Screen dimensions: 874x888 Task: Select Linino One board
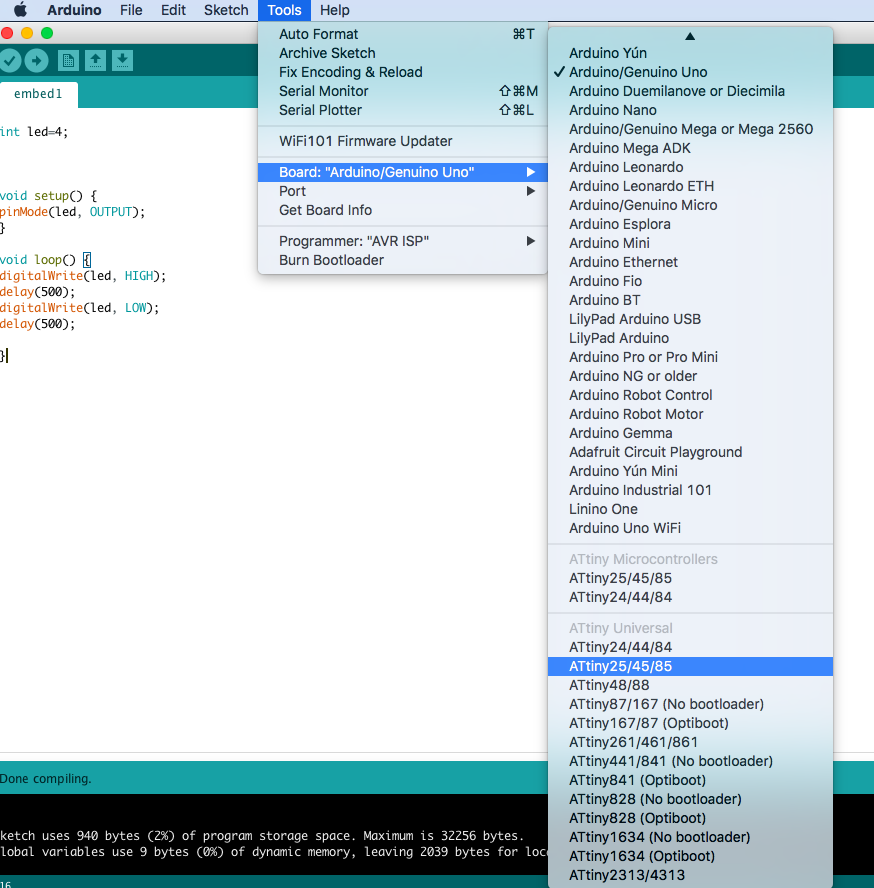[x=690, y=509]
